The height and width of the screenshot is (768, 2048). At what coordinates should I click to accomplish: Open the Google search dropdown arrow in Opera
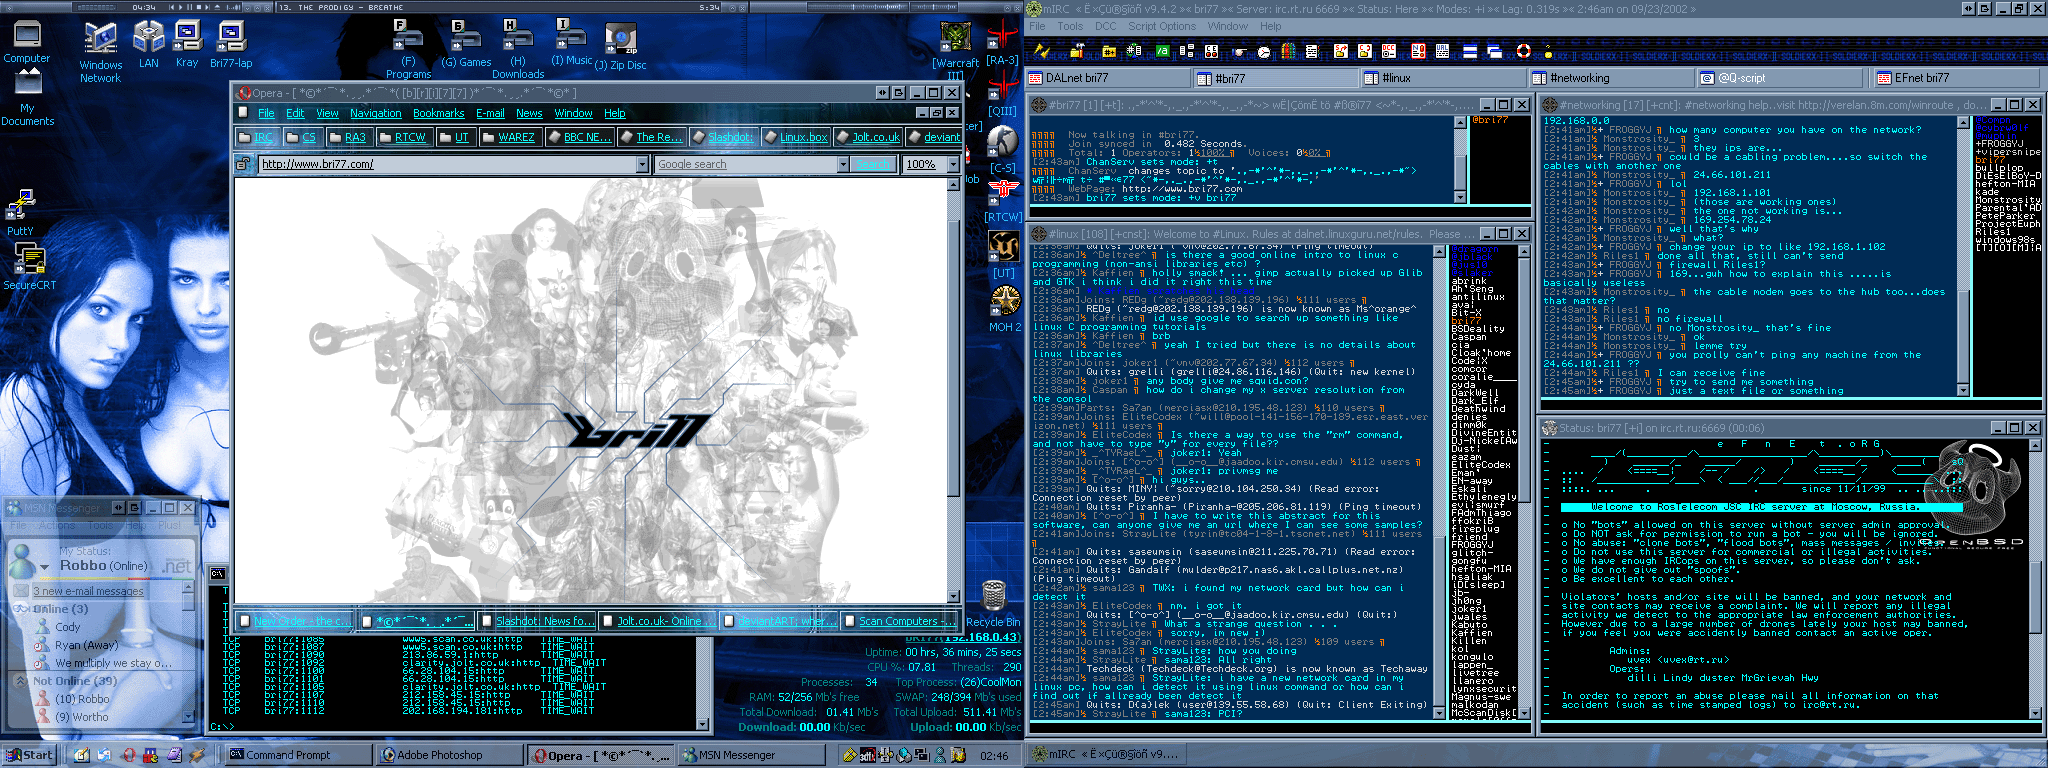point(843,164)
